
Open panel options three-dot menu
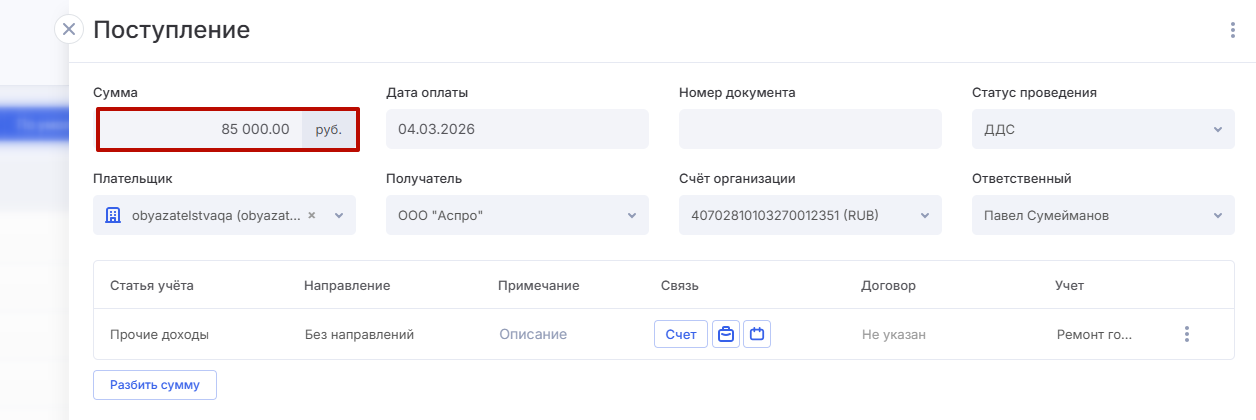(1233, 30)
